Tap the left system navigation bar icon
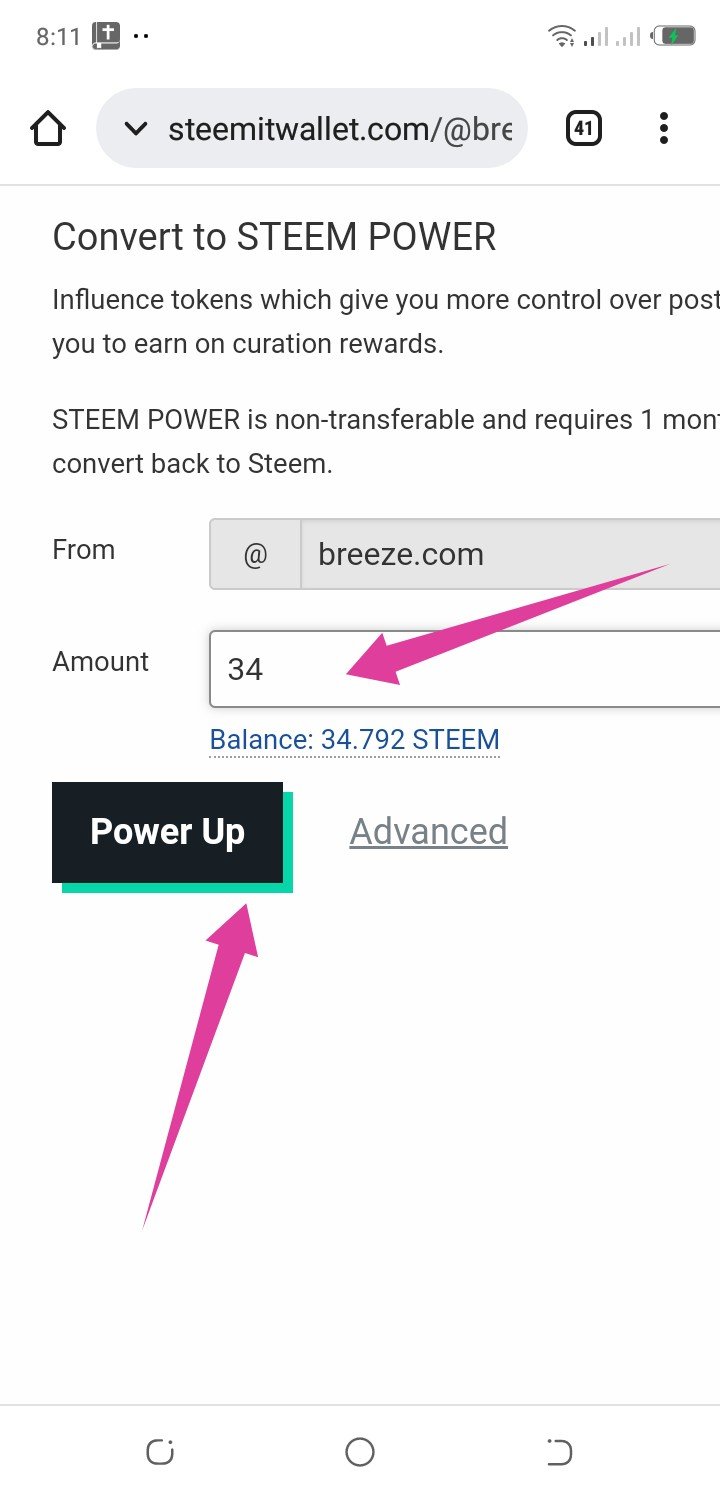Screen dimensions: 720x1500 tap(160, 1452)
